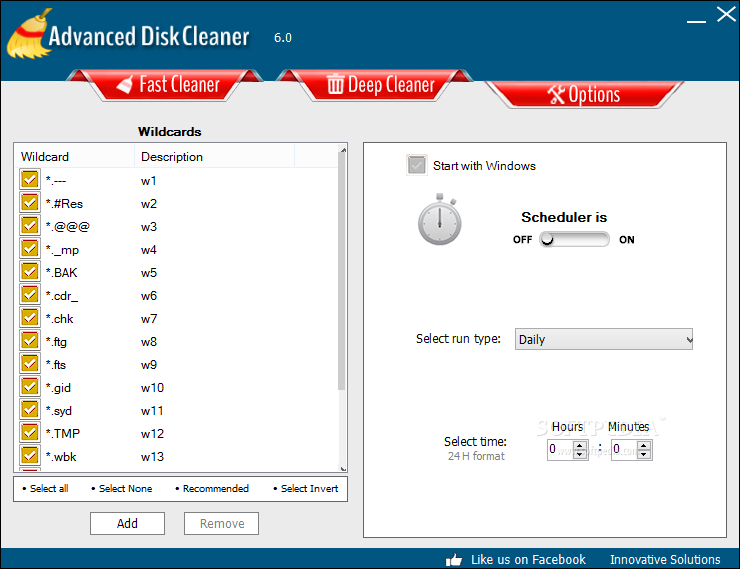The height and width of the screenshot is (569, 740).
Task: Toggle the *.gid wildcard checkbox
Action: tap(30, 387)
